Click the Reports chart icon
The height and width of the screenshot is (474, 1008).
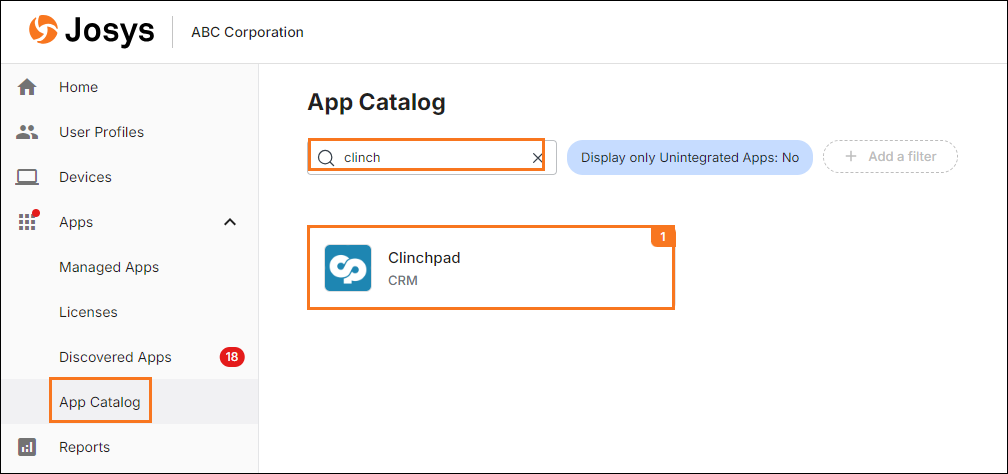click(27, 447)
